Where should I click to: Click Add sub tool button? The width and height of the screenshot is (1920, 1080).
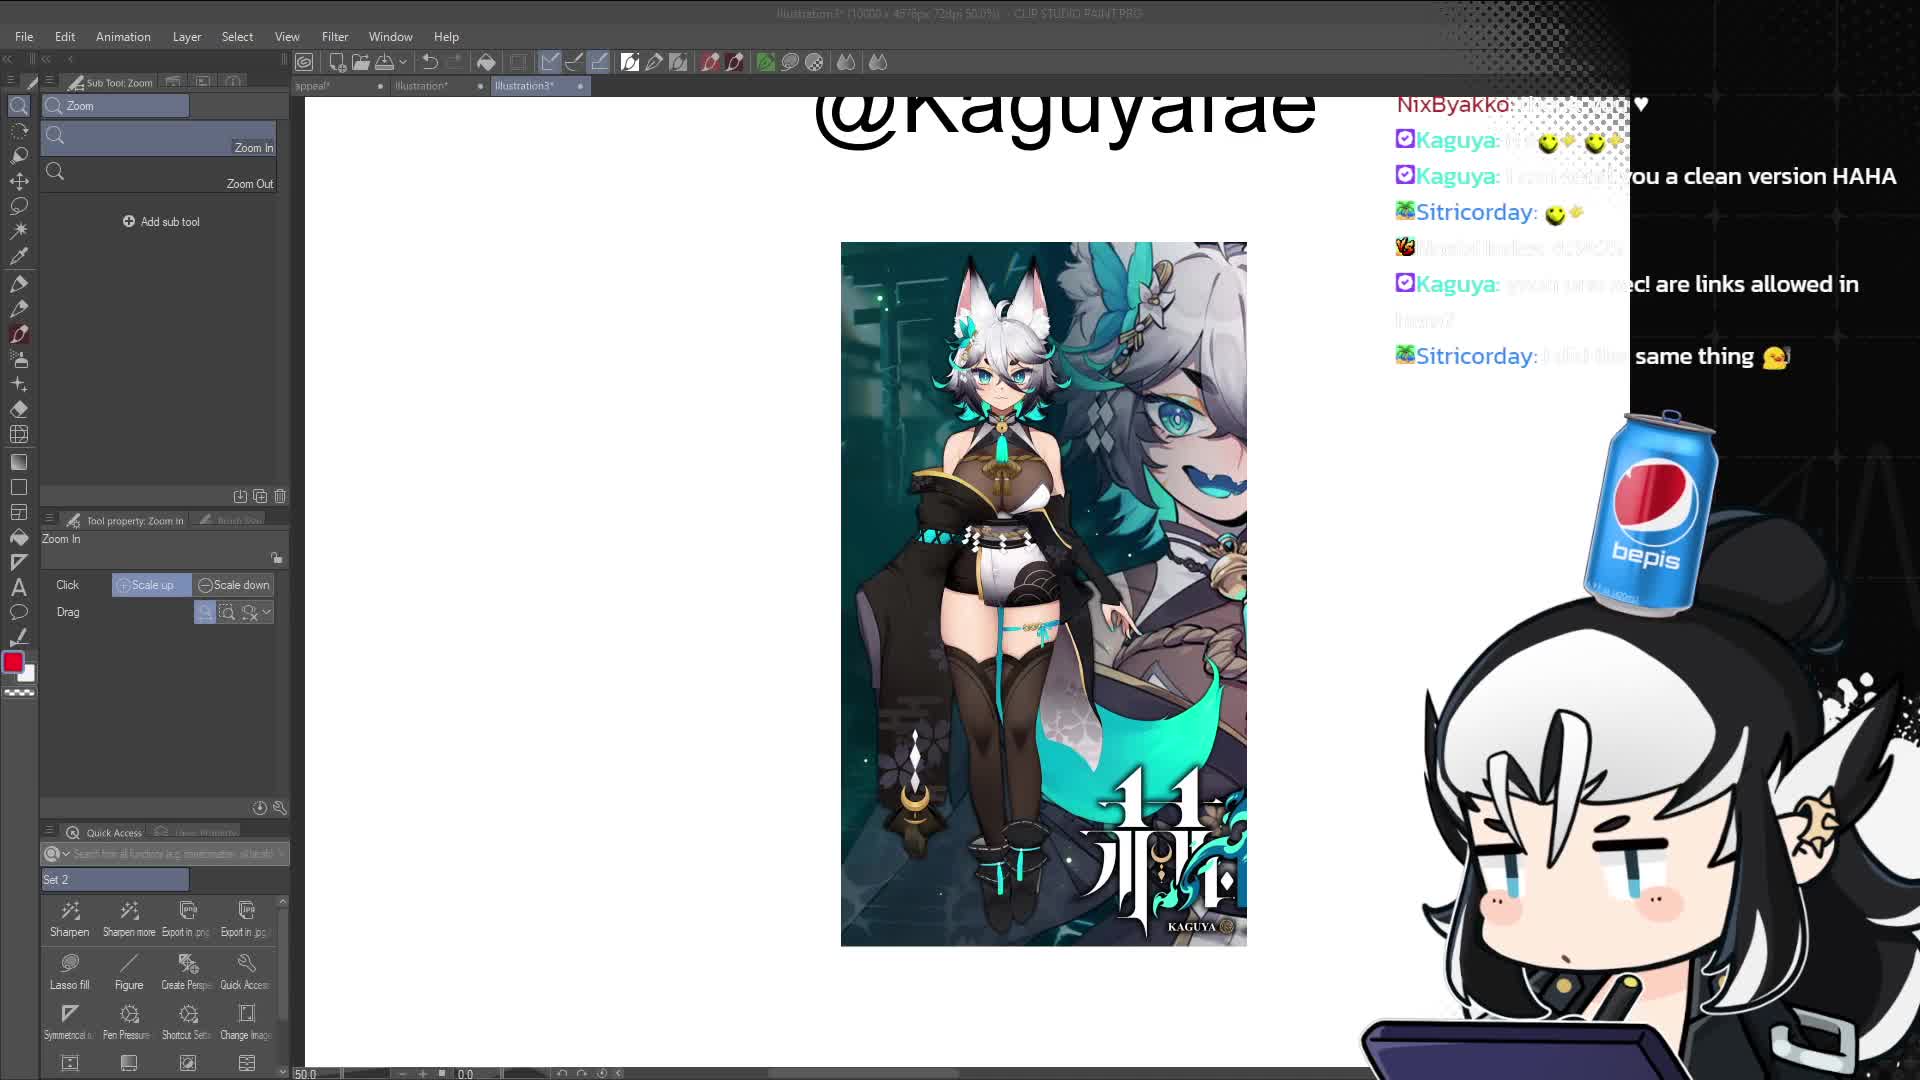coord(161,222)
